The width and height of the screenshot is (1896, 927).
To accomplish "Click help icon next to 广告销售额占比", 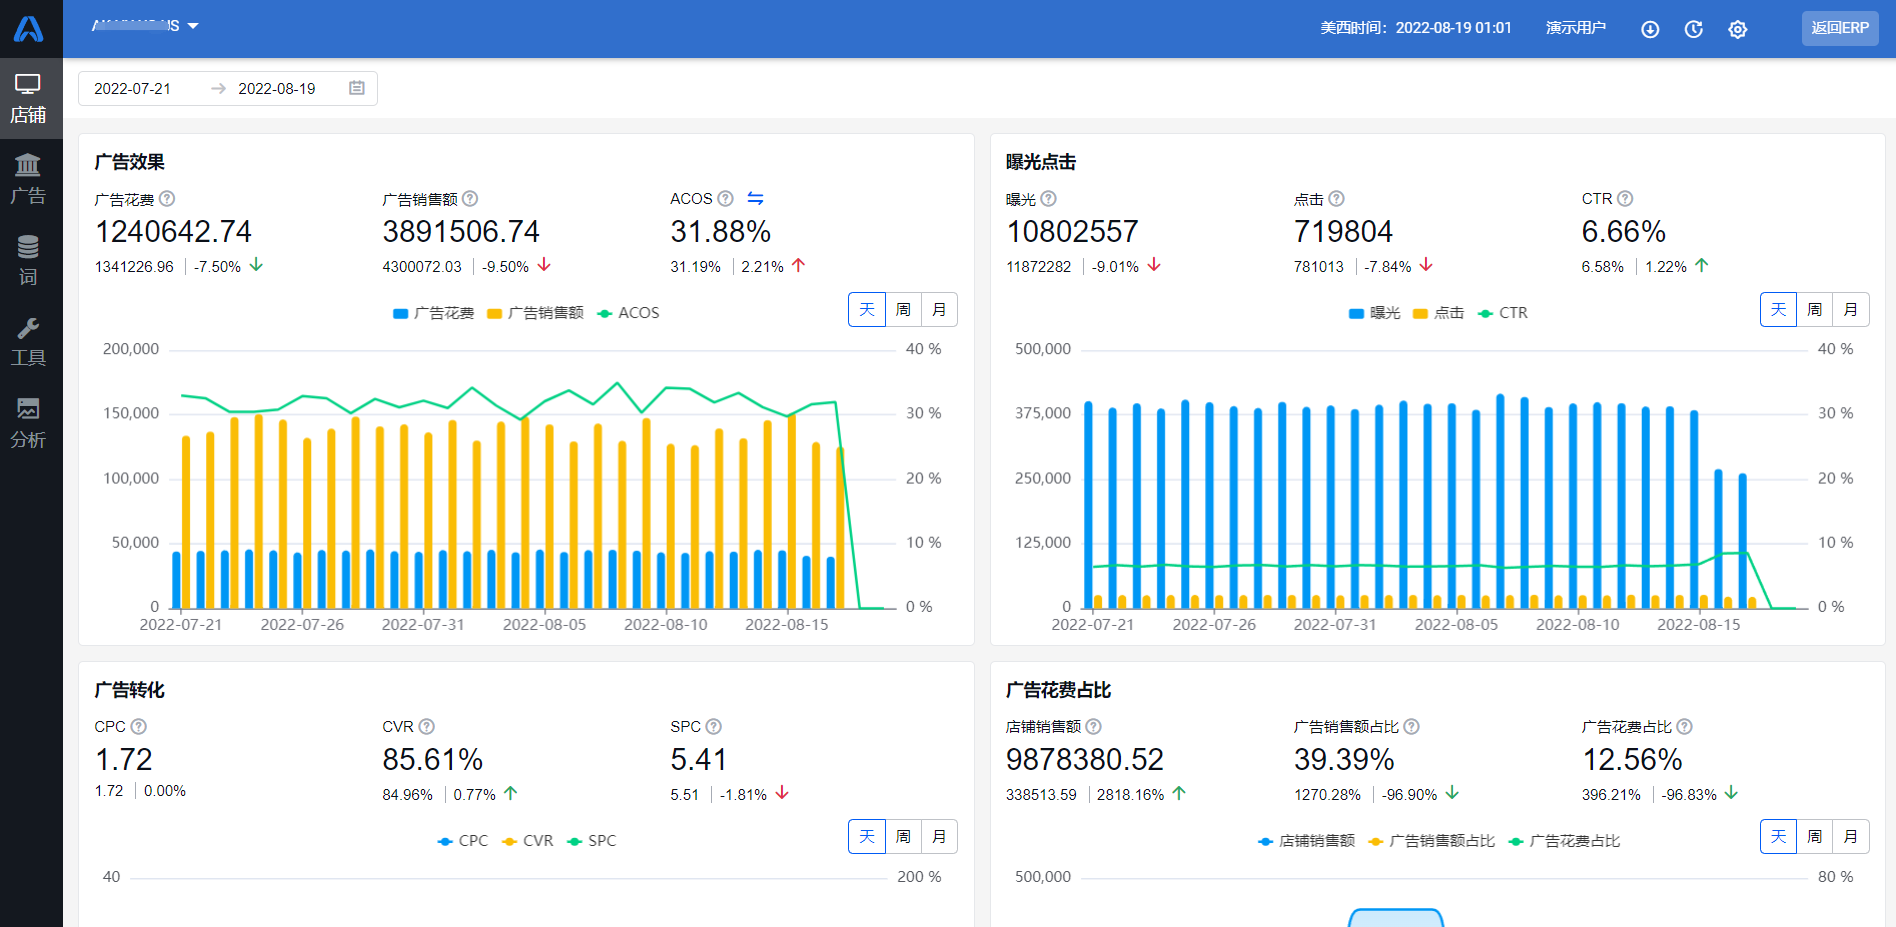I will click(1411, 727).
